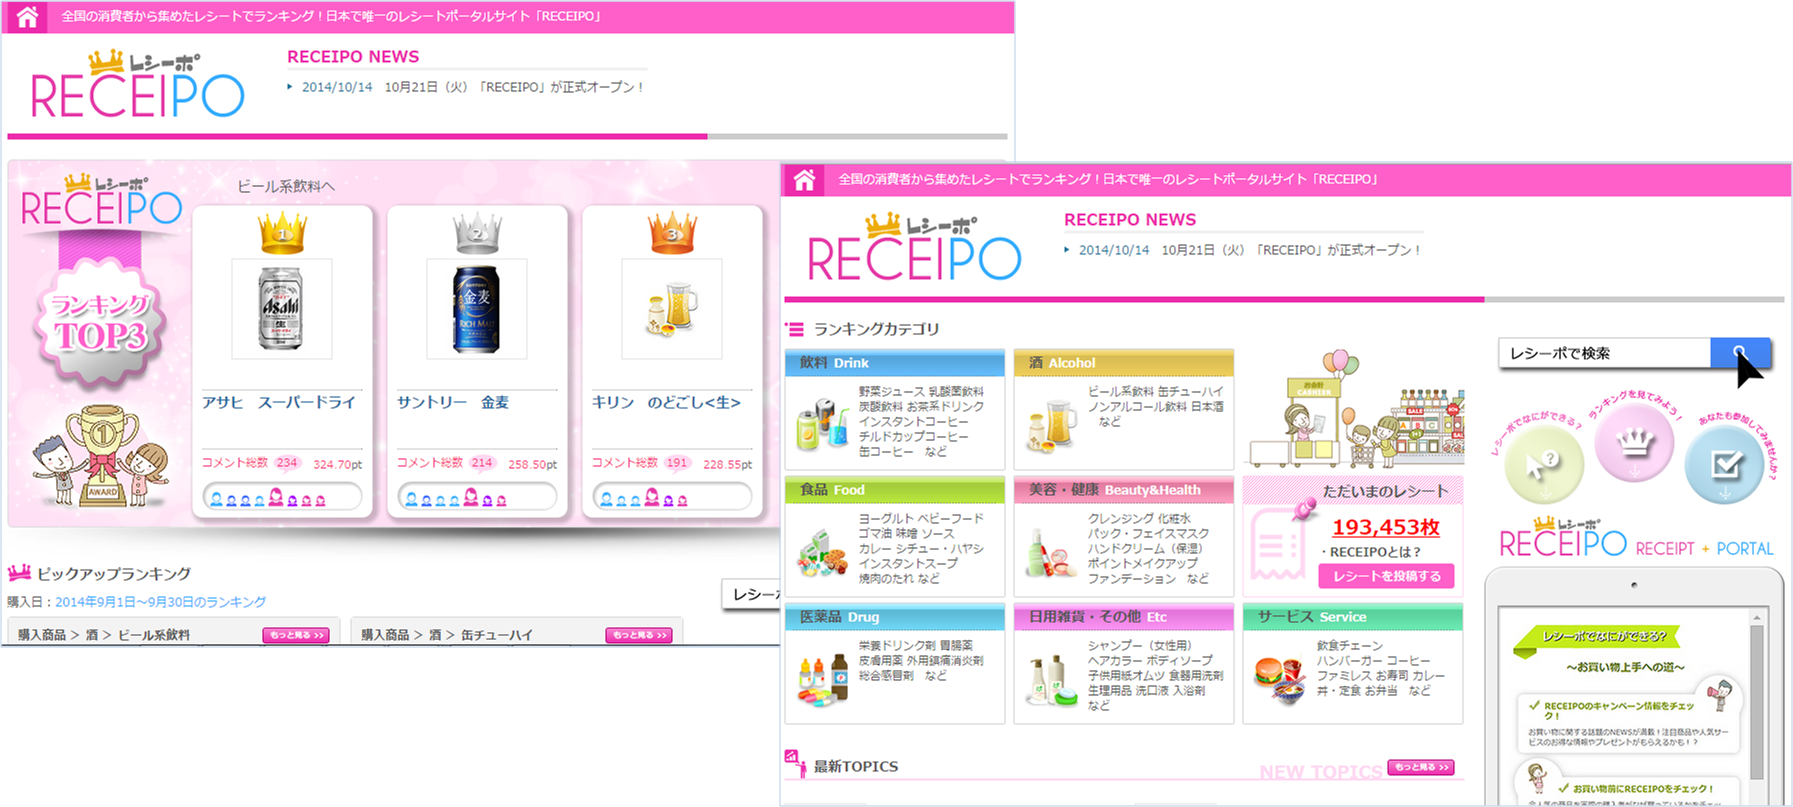The width and height of the screenshot is (1793, 807).
Task: Open the Beauty&Health cosmetics icon
Action: tap(1051, 551)
